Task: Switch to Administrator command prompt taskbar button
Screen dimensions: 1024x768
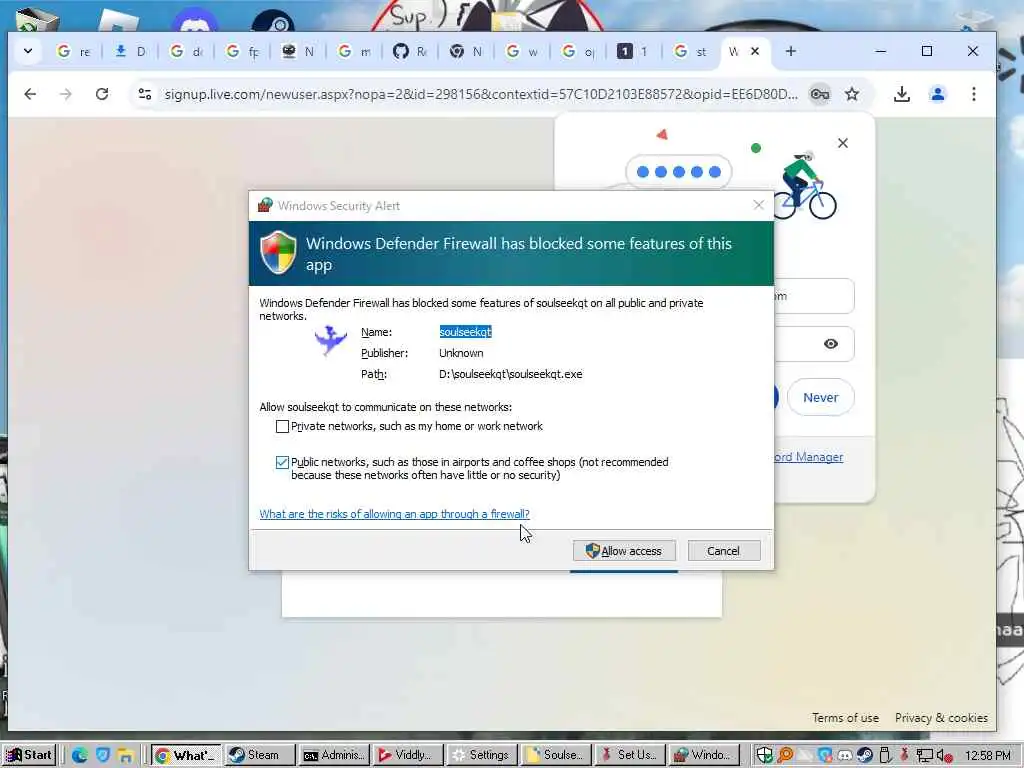Action: [334, 755]
